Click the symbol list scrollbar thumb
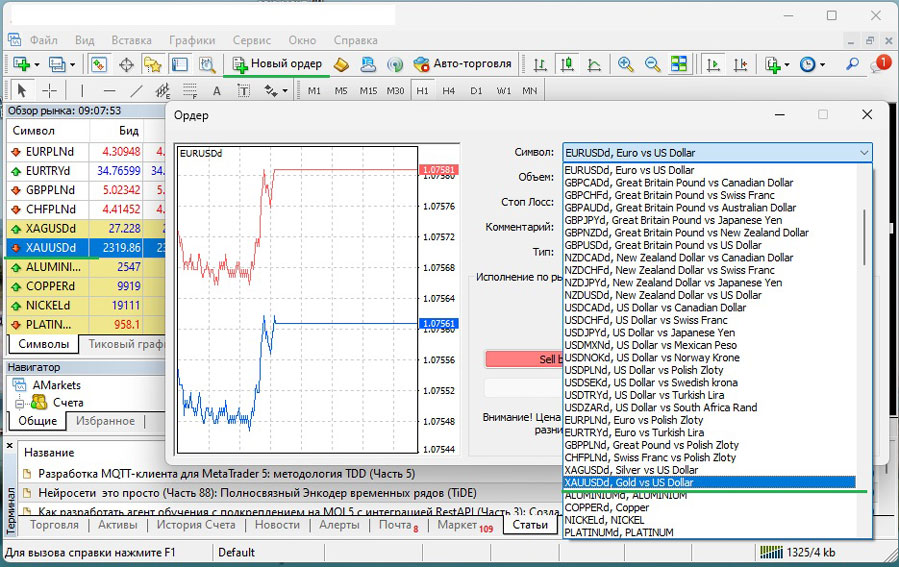Viewport: 899px width, 567px height. tap(864, 237)
